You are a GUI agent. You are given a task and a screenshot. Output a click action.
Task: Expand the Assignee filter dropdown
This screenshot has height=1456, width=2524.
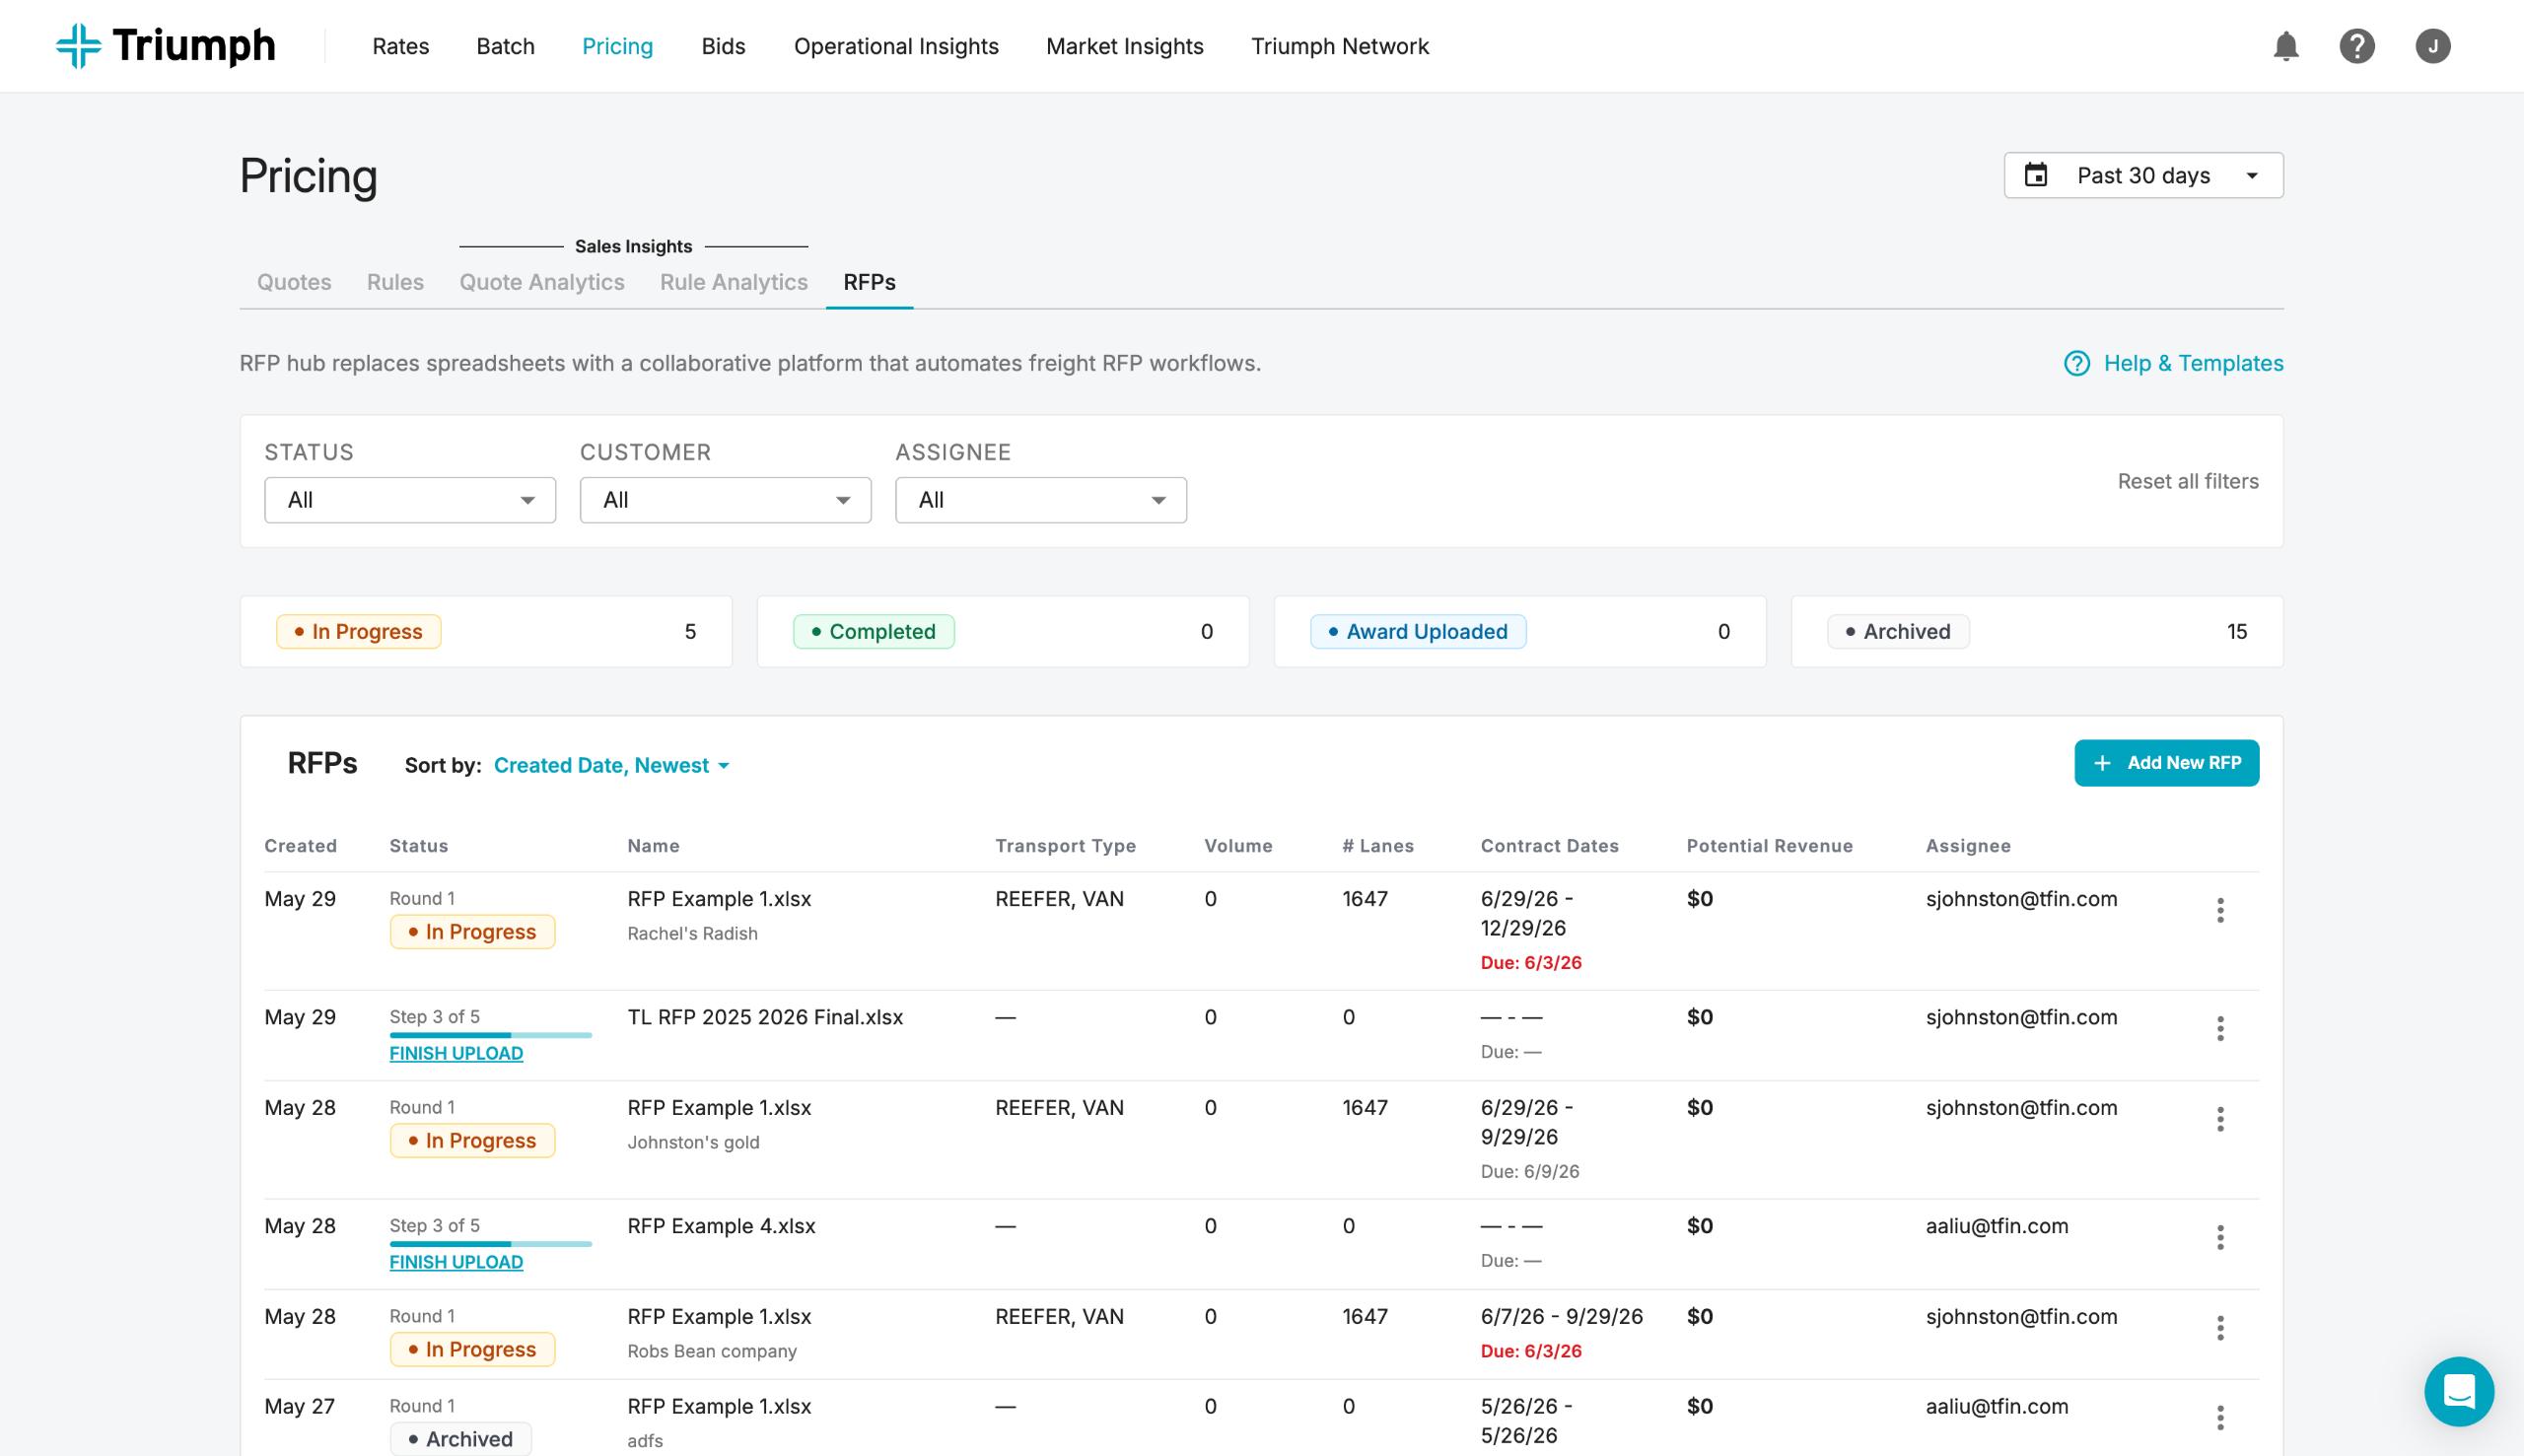tap(1041, 500)
